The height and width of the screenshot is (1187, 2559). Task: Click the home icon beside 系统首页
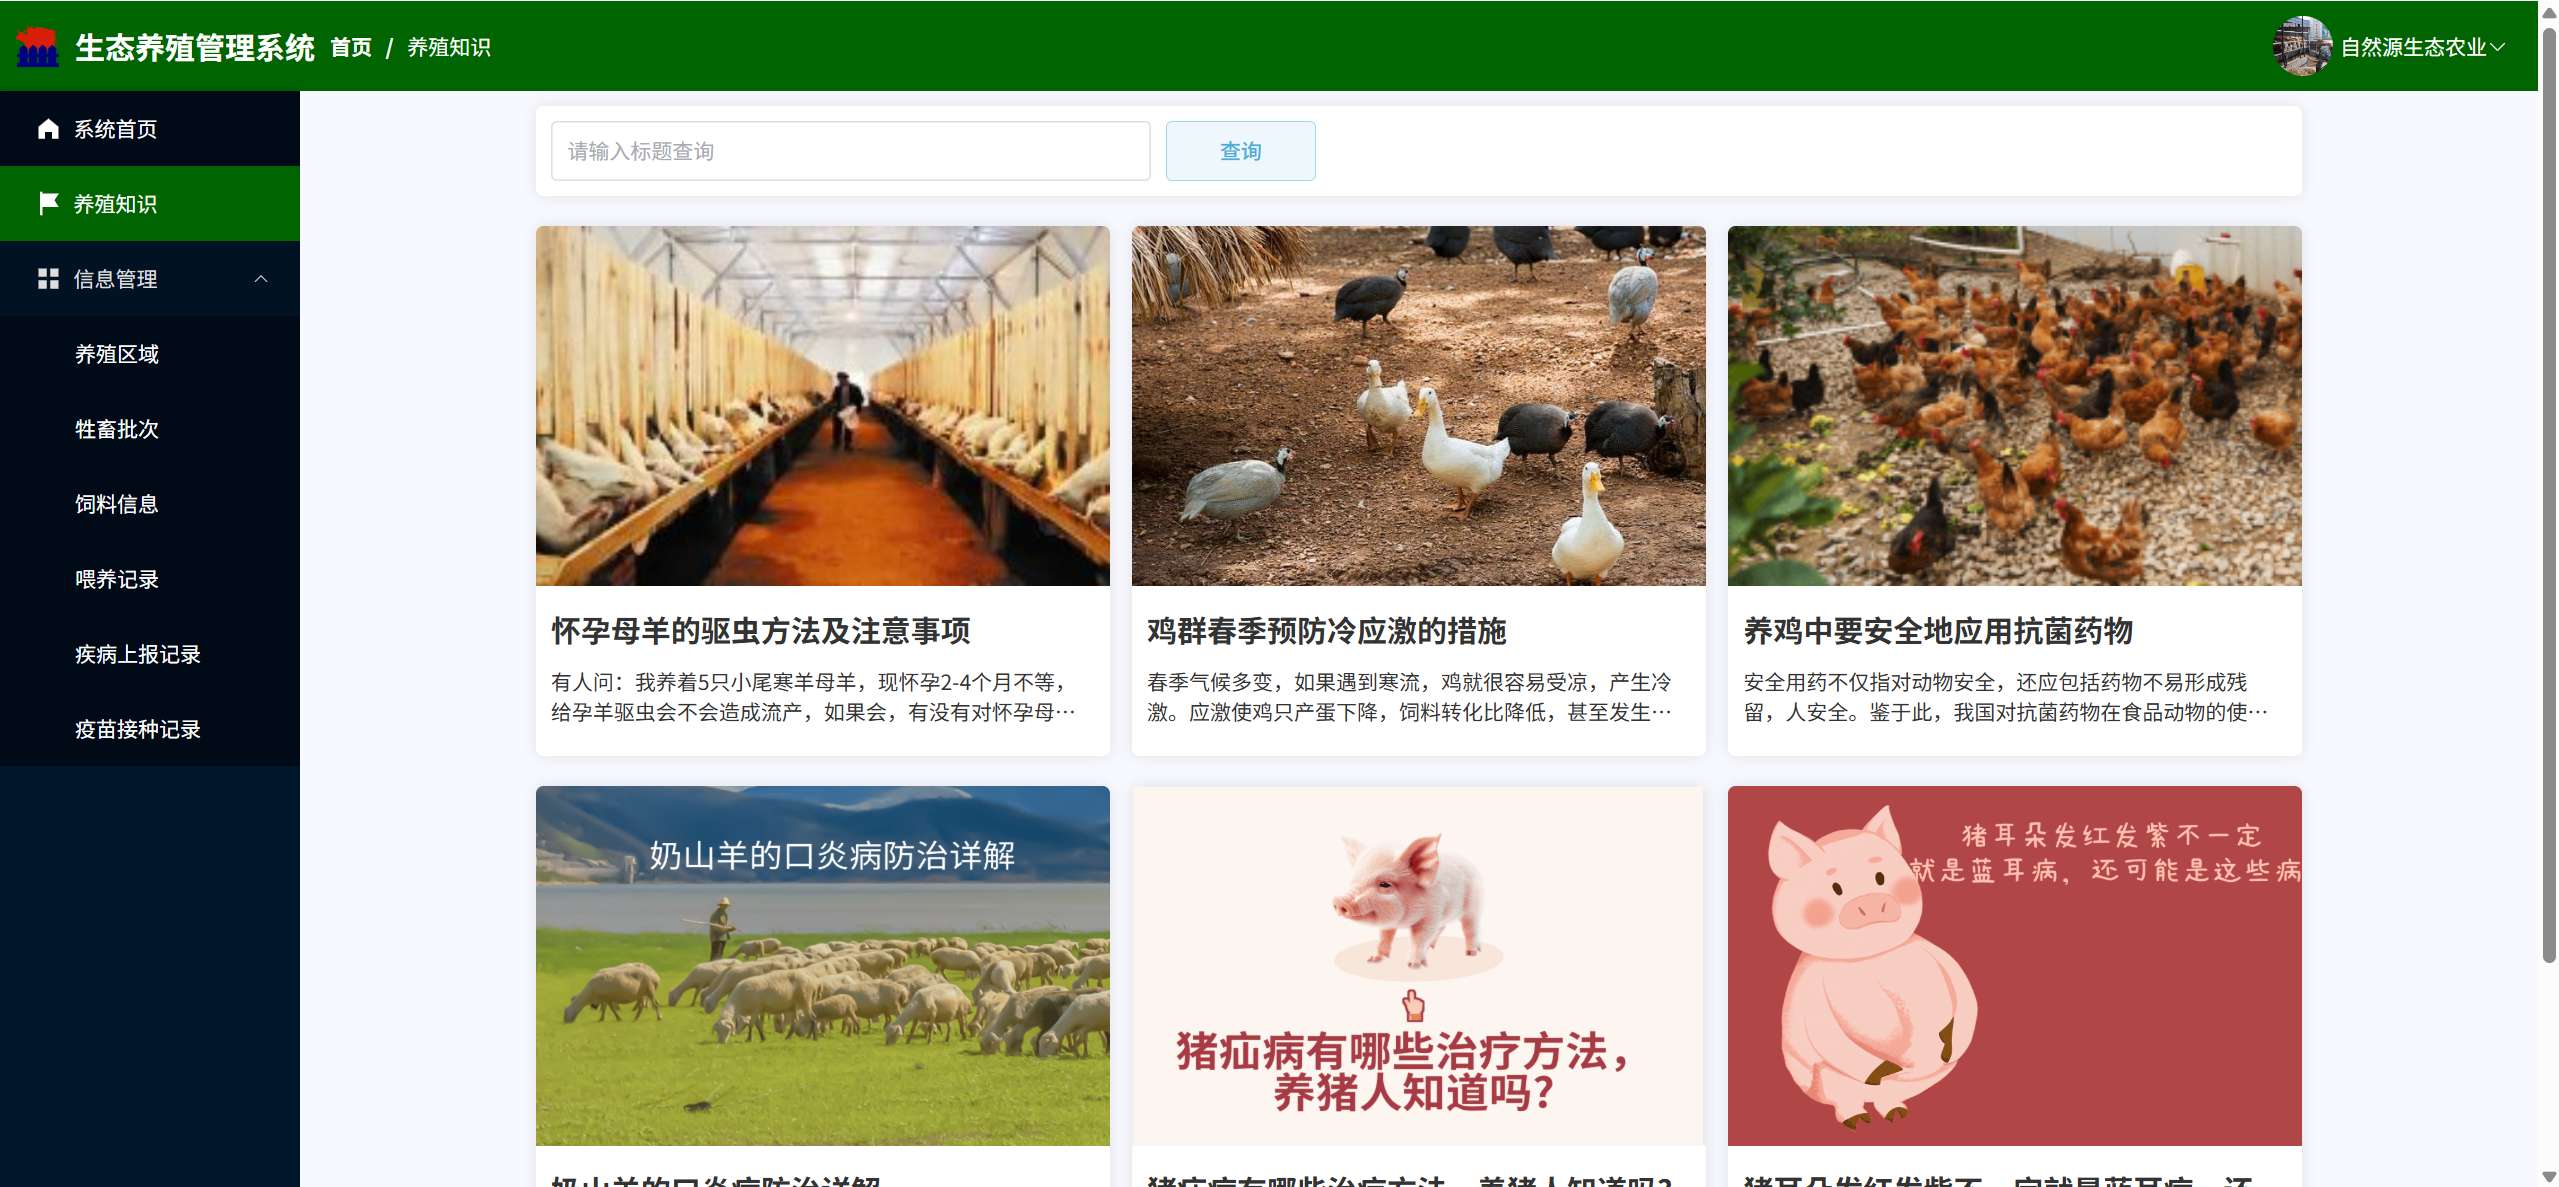[48, 129]
